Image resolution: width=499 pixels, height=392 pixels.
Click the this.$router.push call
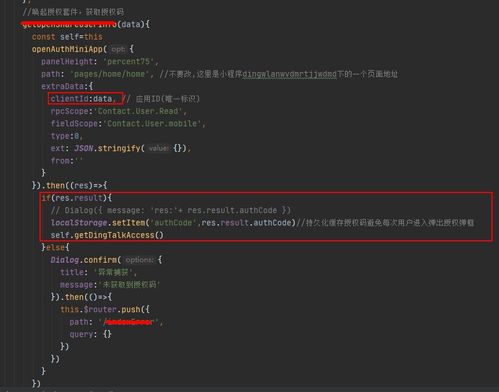click(x=100, y=310)
